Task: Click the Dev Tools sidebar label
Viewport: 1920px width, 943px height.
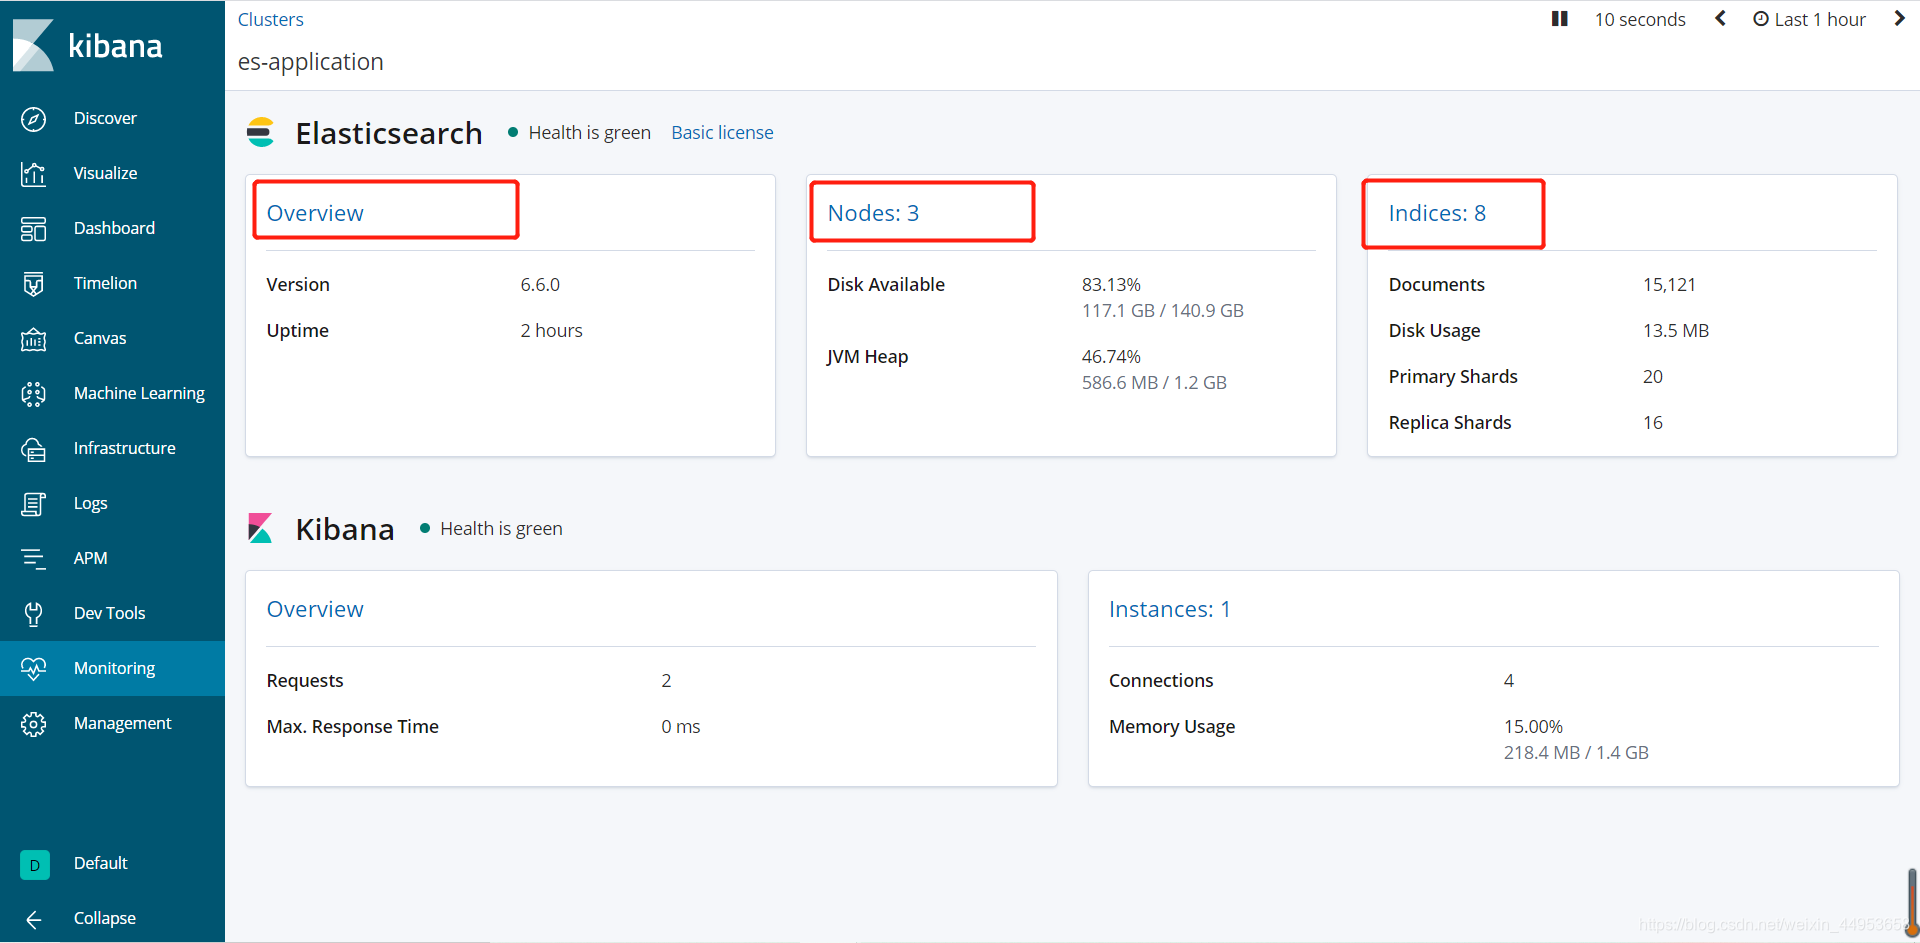Action: pos(109,613)
